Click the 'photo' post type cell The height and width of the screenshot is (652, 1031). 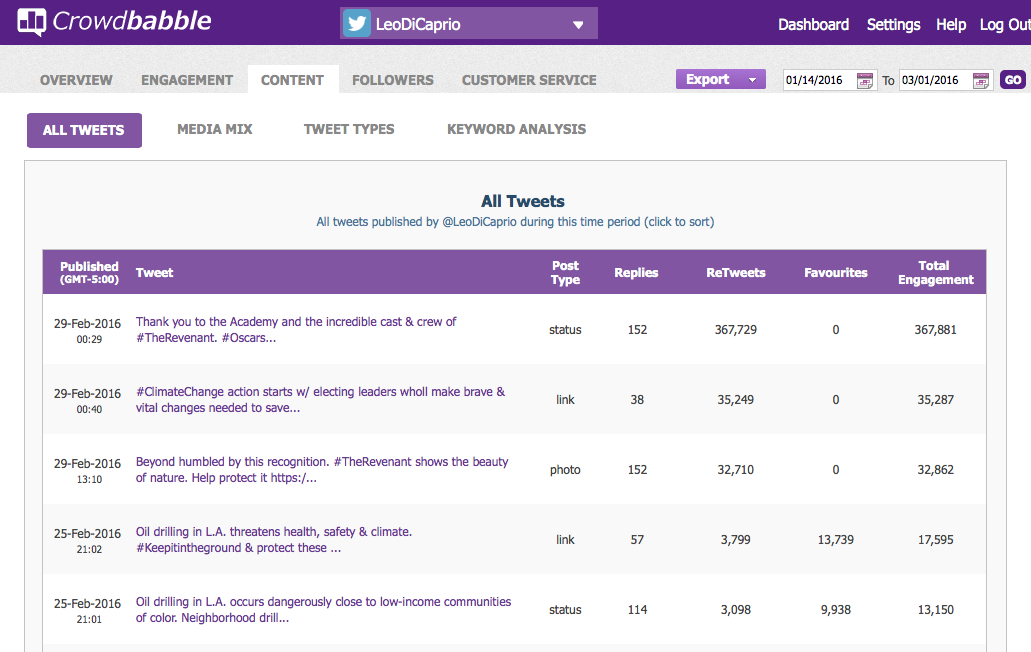pos(565,470)
